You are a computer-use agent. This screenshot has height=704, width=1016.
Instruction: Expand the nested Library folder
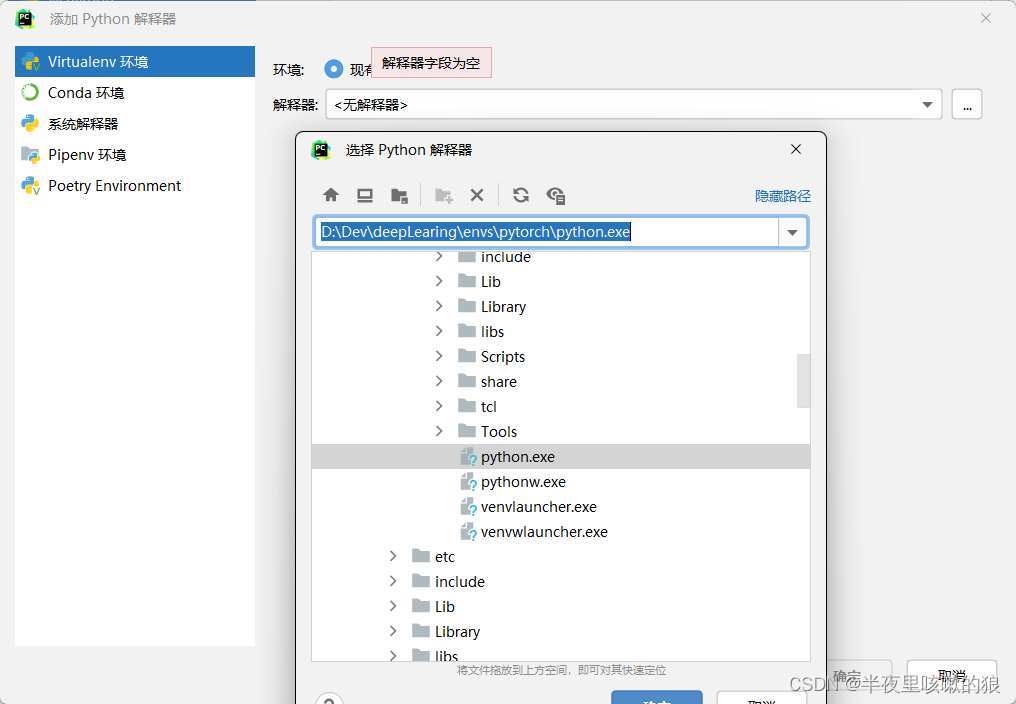439,306
